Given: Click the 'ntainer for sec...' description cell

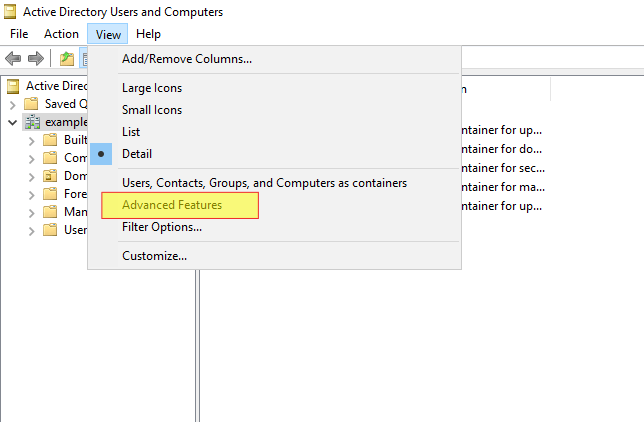Looking at the screenshot, I should (504, 168).
